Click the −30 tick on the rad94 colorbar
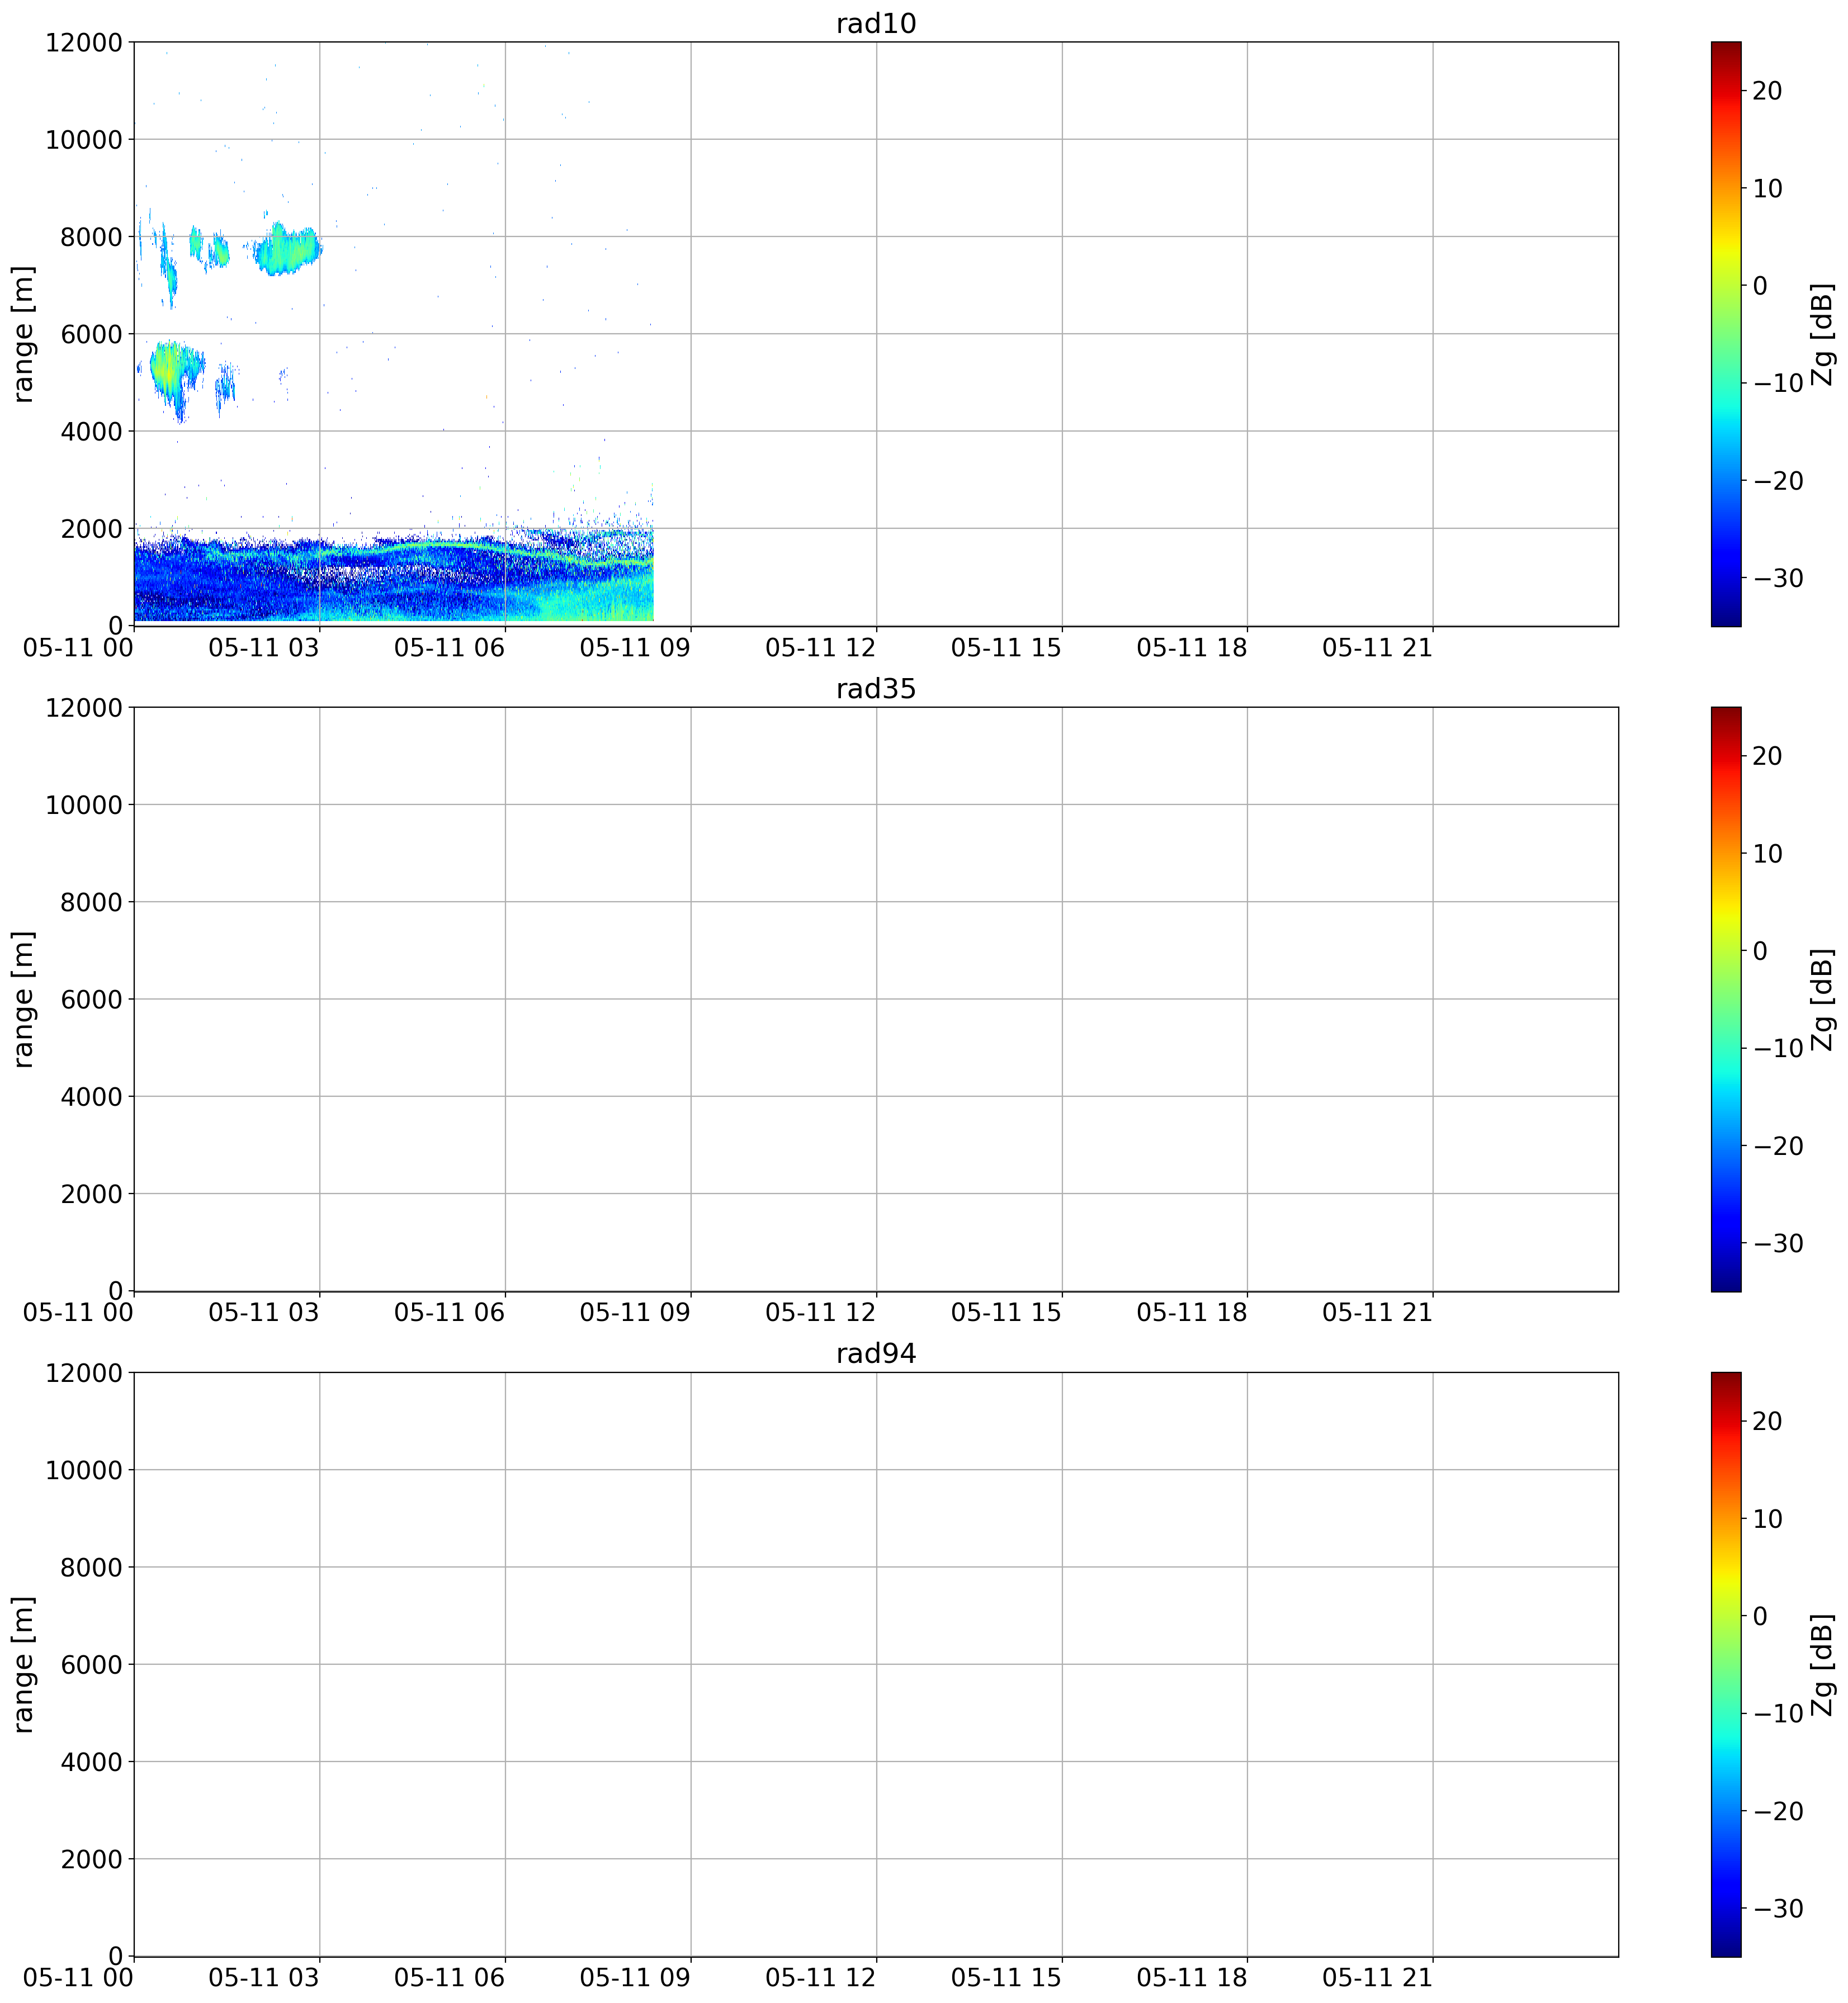 coord(1778,1909)
